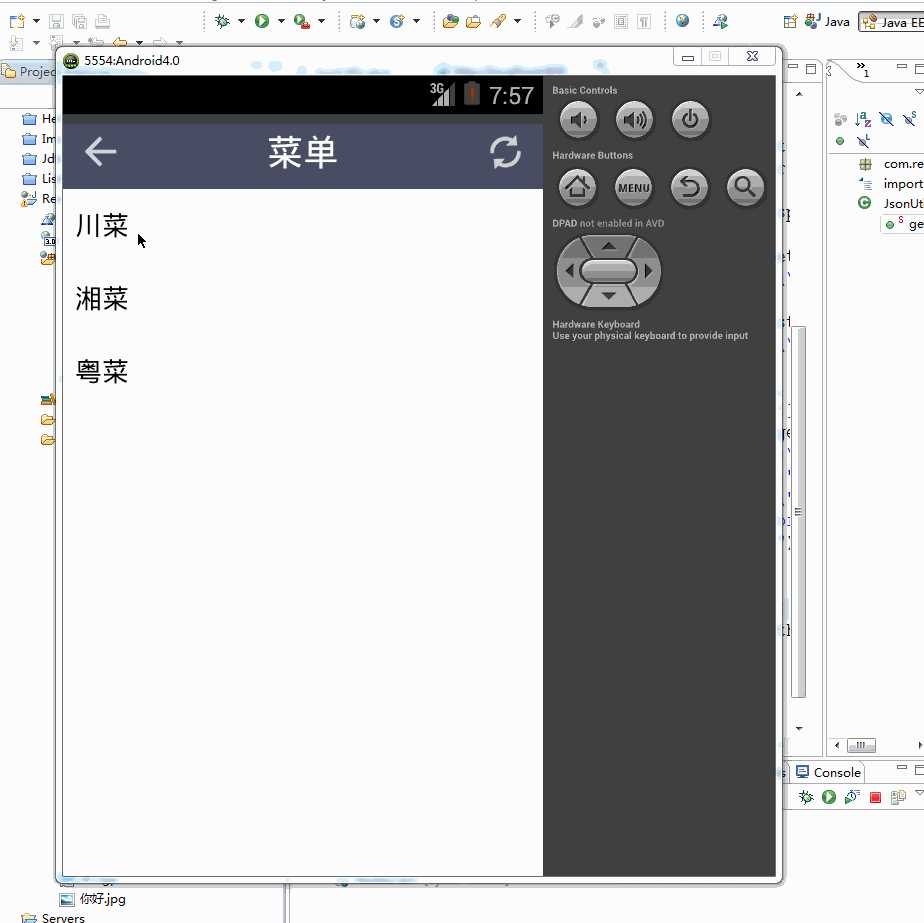This screenshot has height=923, width=924.
Task: Click the DPAD down arrow
Action: [609, 296]
